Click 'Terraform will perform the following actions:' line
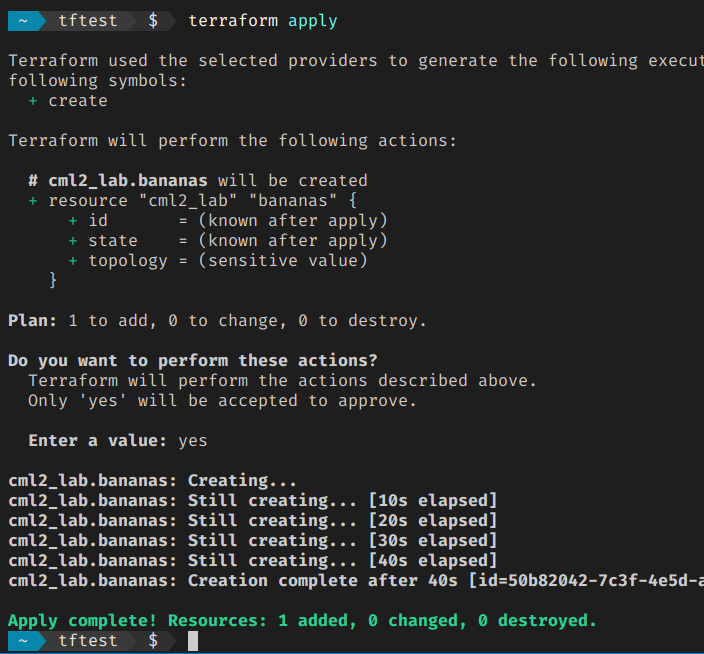 click(x=232, y=141)
